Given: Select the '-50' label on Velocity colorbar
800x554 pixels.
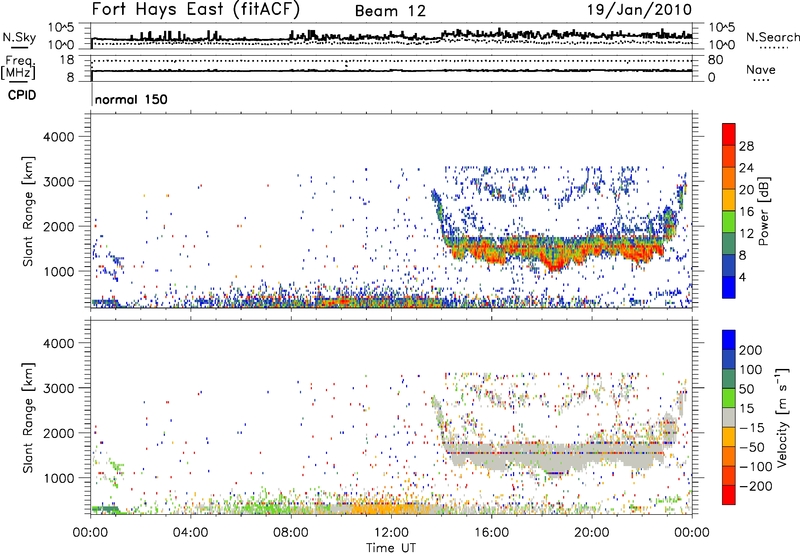Looking at the screenshot, I should pyautogui.click(x=753, y=448).
